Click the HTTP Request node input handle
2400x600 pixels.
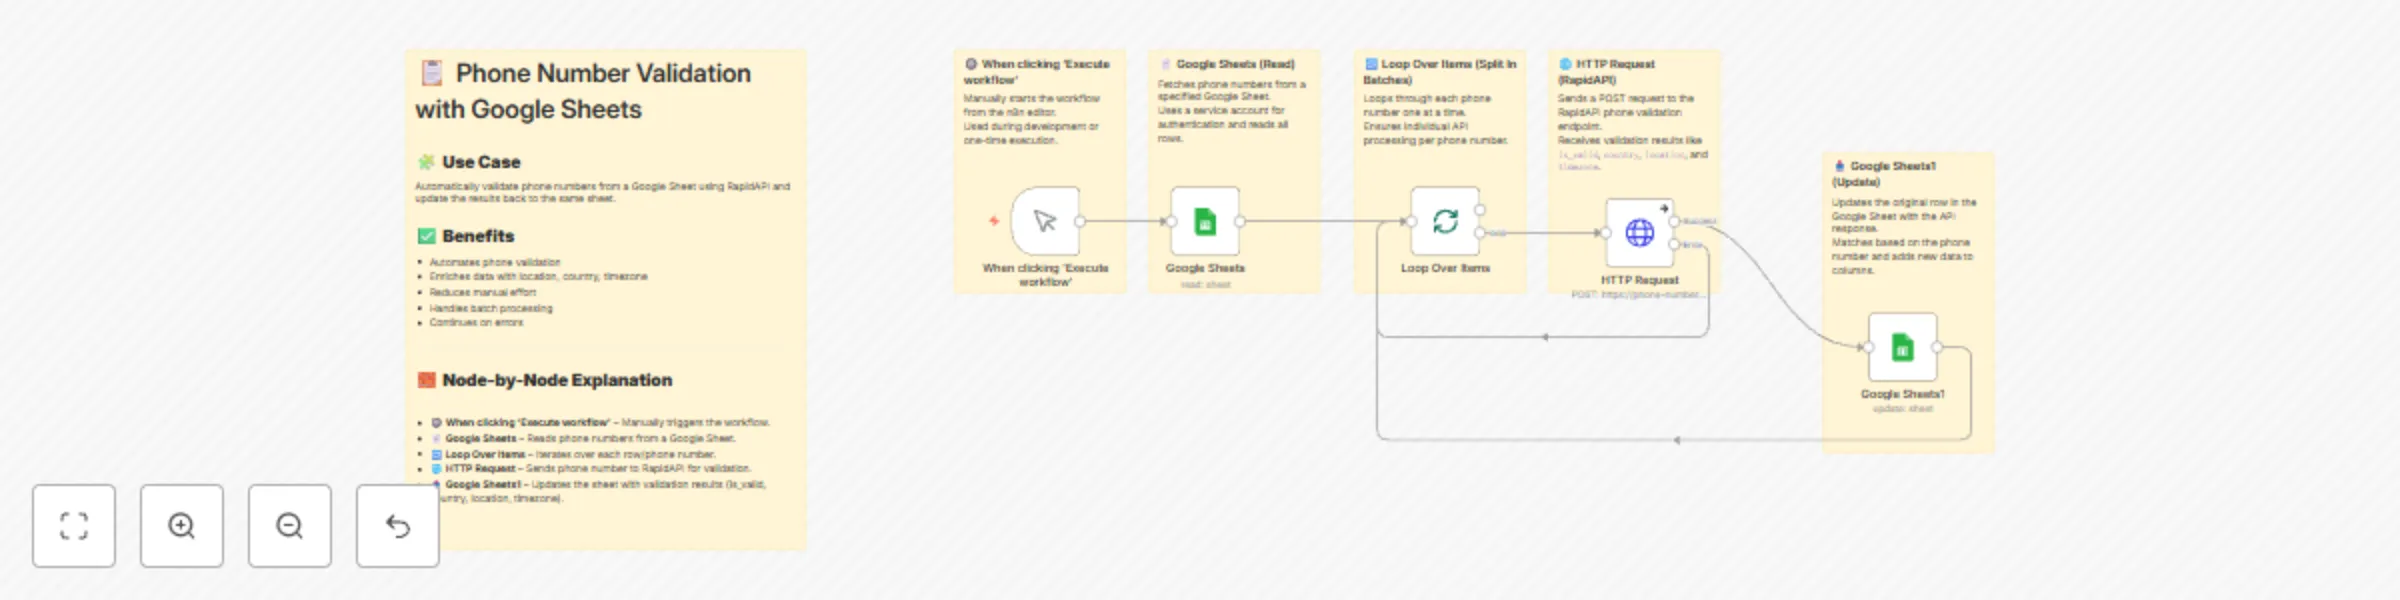click(1605, 233)
